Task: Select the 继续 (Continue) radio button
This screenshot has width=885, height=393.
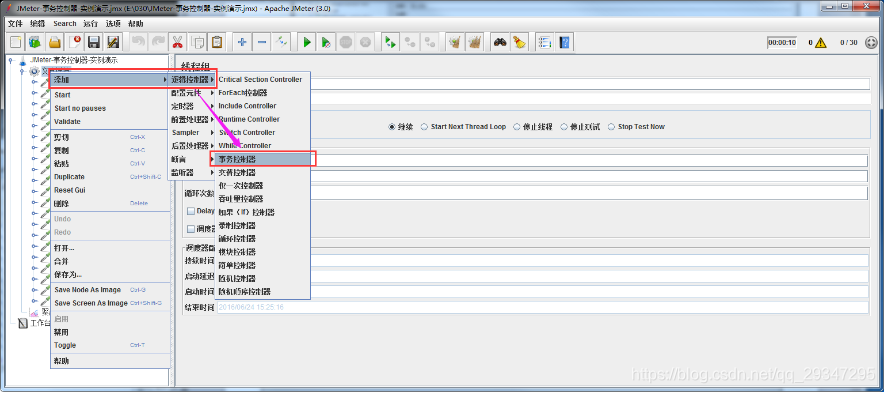Action: tap(392, 127)
